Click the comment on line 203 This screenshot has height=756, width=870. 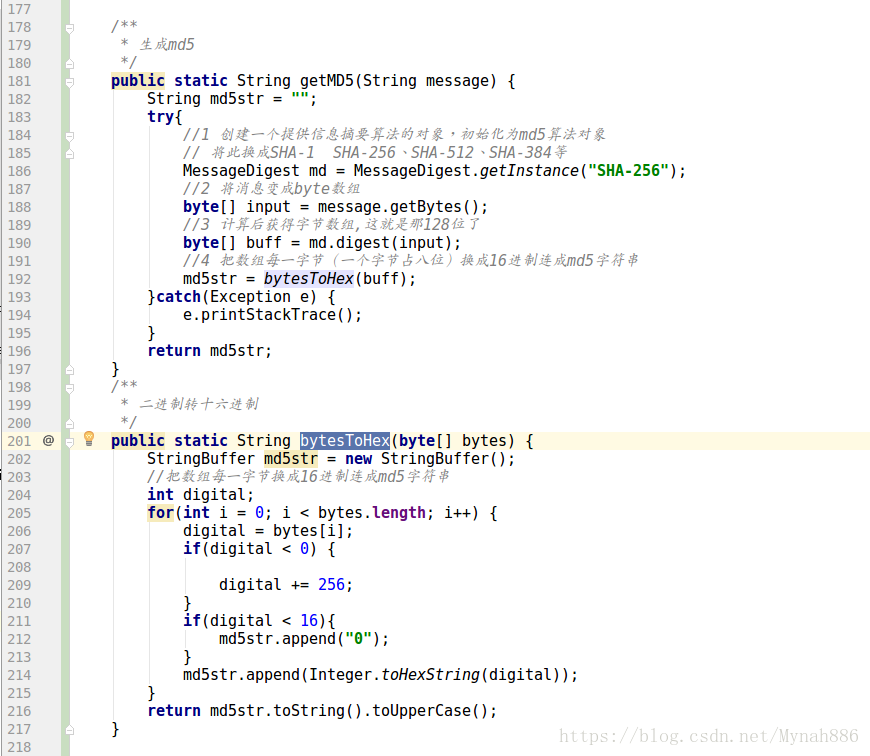tap(299, 476)
